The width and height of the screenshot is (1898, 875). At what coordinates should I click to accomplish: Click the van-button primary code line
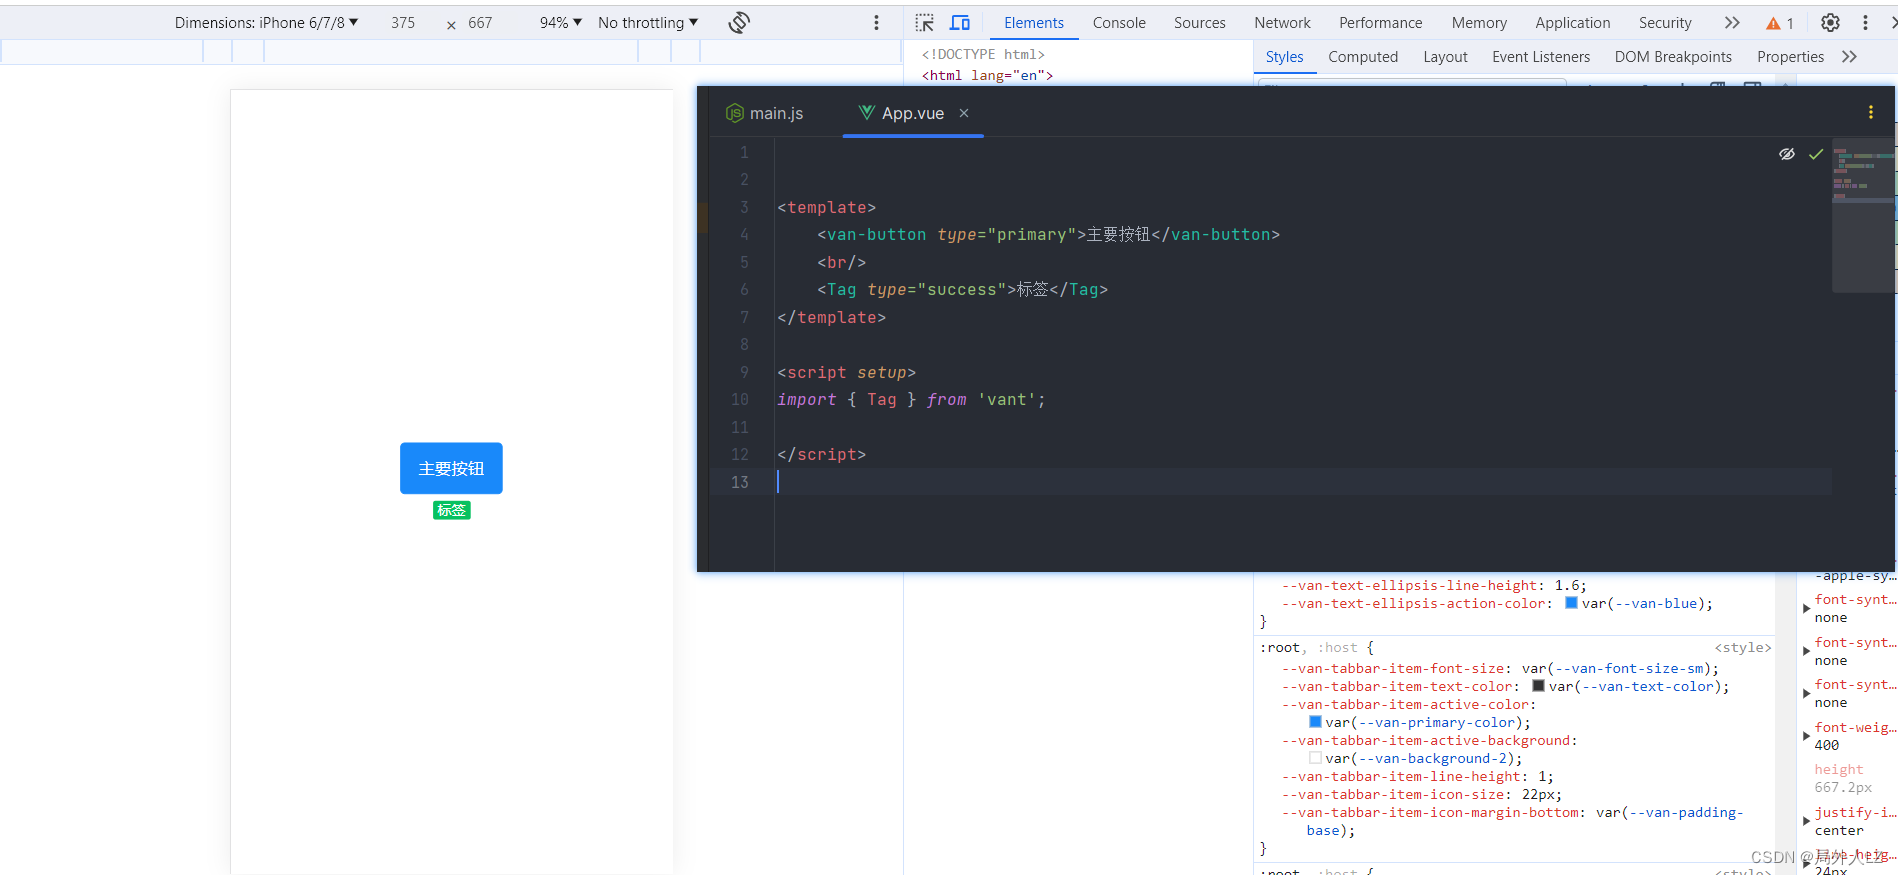(1048, 234)
